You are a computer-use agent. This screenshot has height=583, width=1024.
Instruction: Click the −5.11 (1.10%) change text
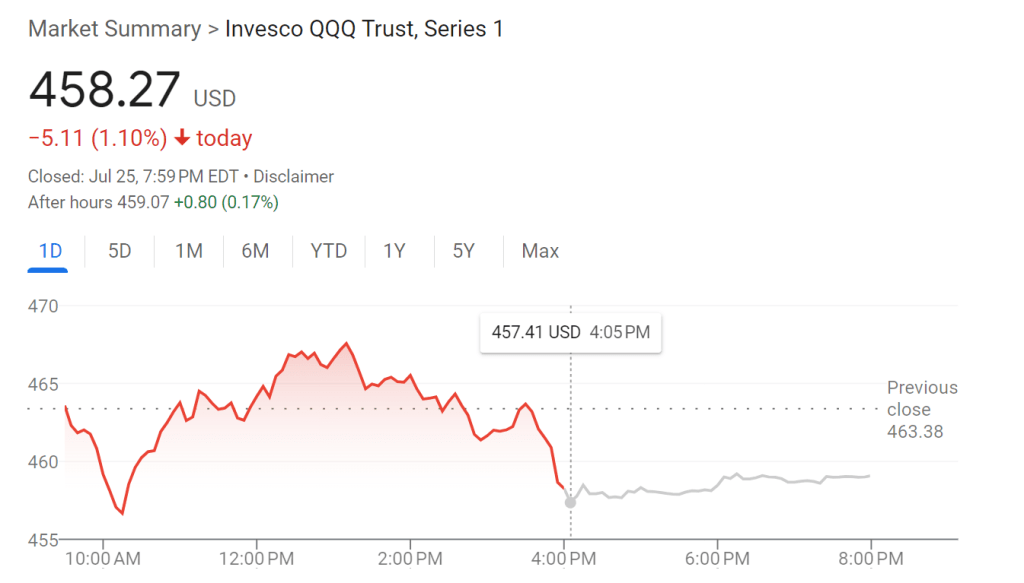pos(97,138)
